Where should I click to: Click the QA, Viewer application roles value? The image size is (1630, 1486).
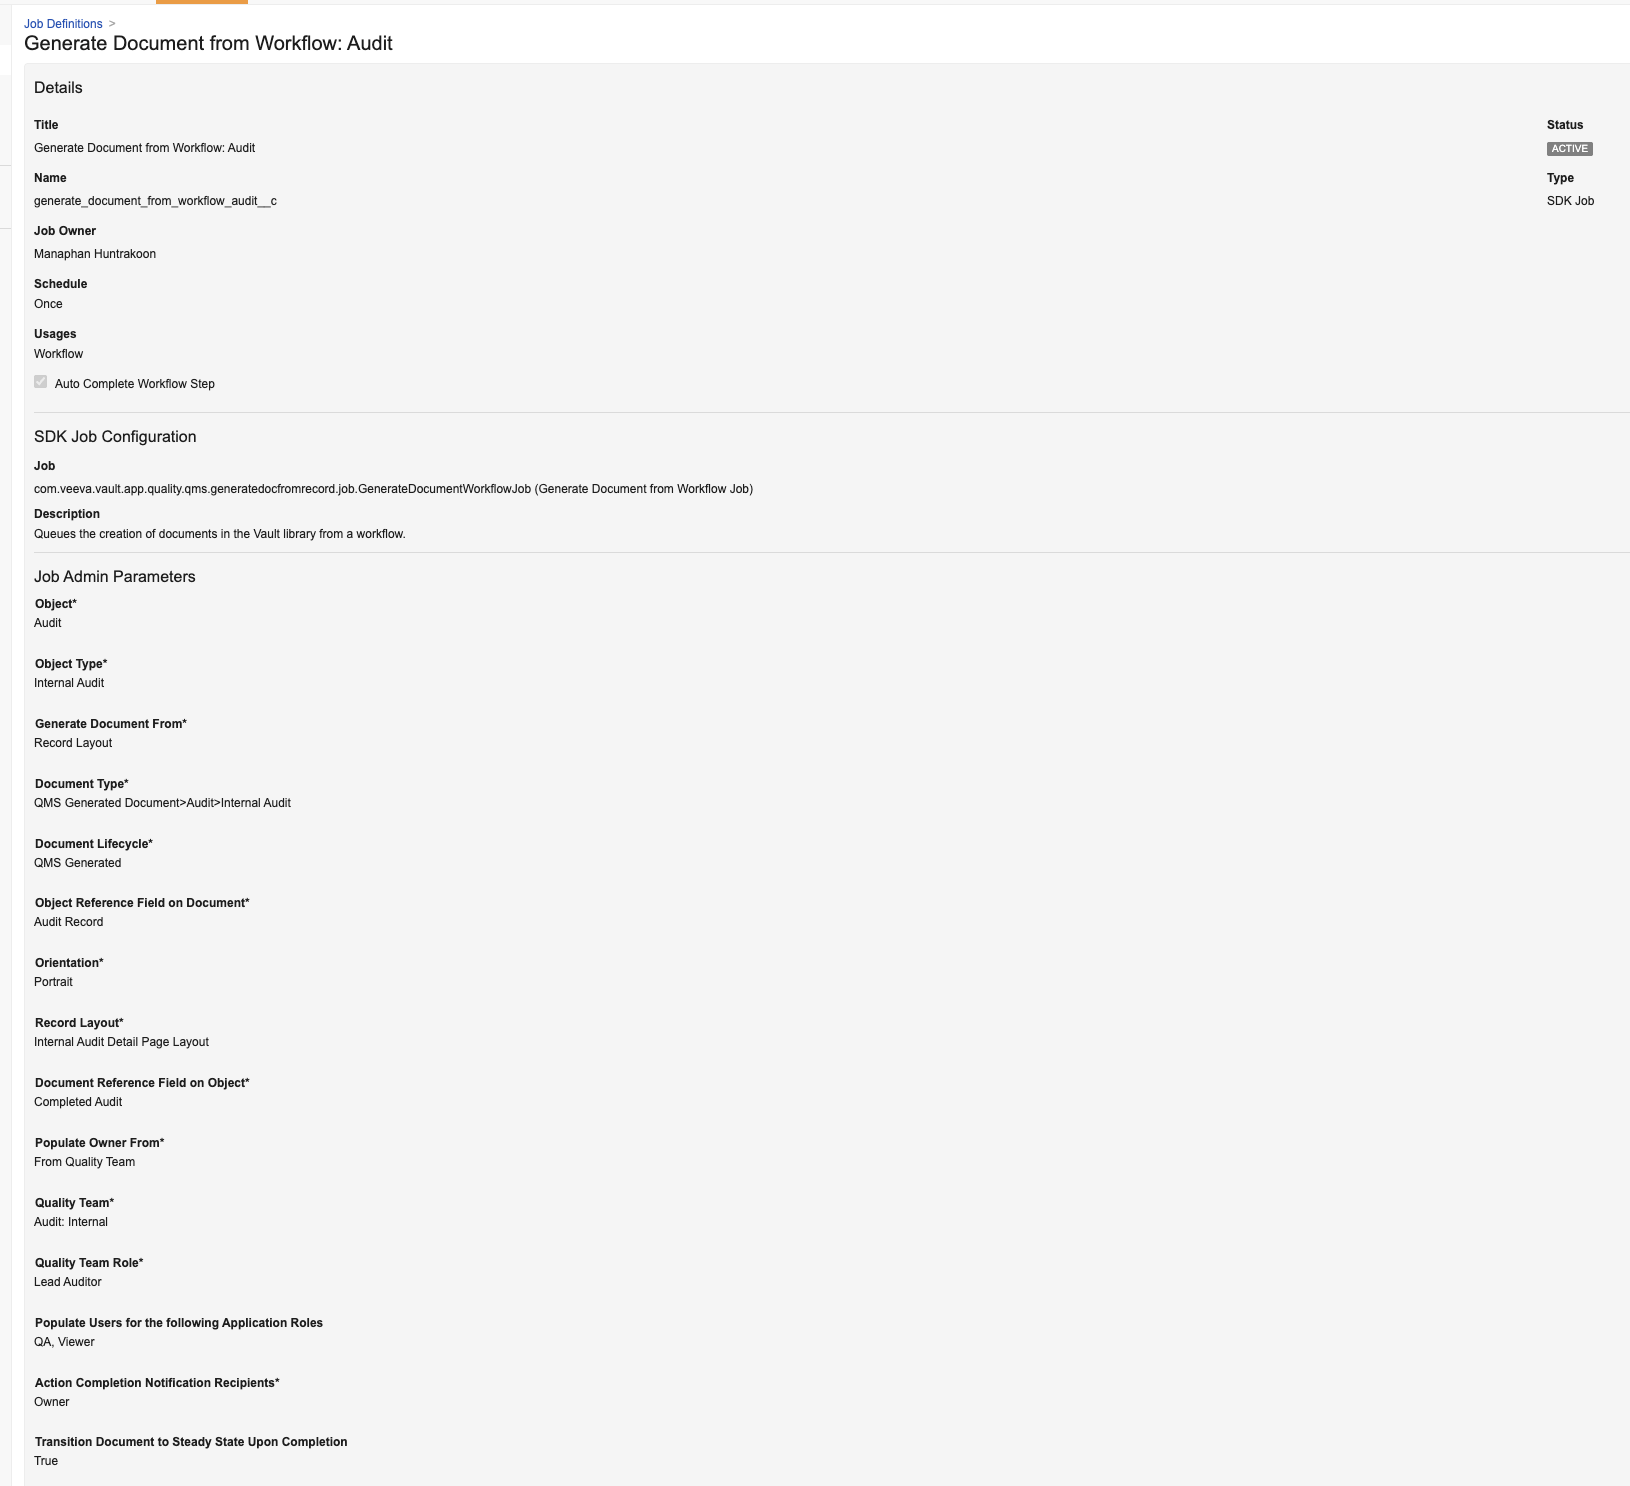coord(64,1342)
